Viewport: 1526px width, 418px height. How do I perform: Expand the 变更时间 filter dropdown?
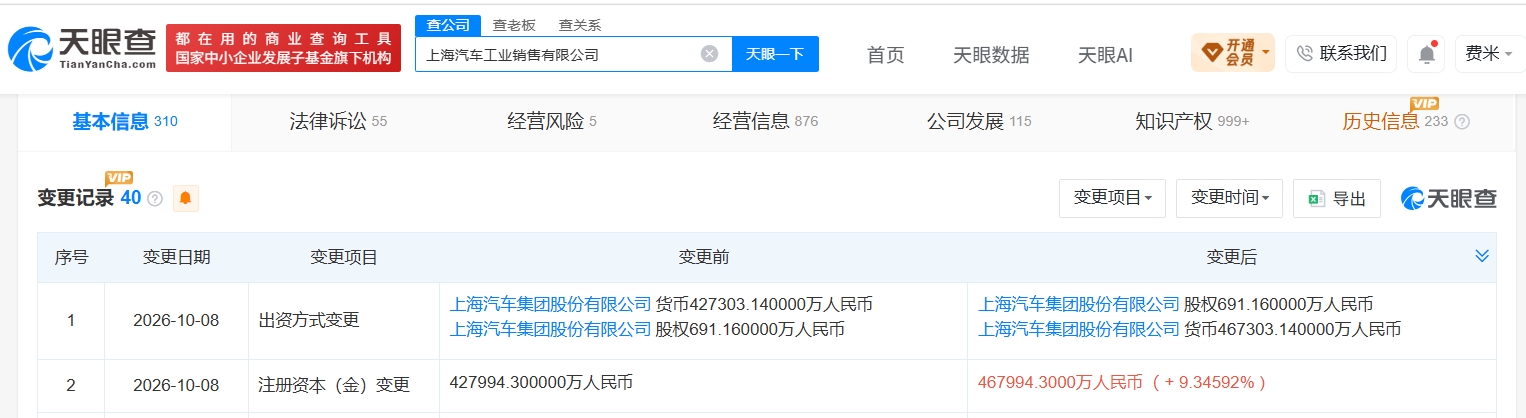[1229, 198]
